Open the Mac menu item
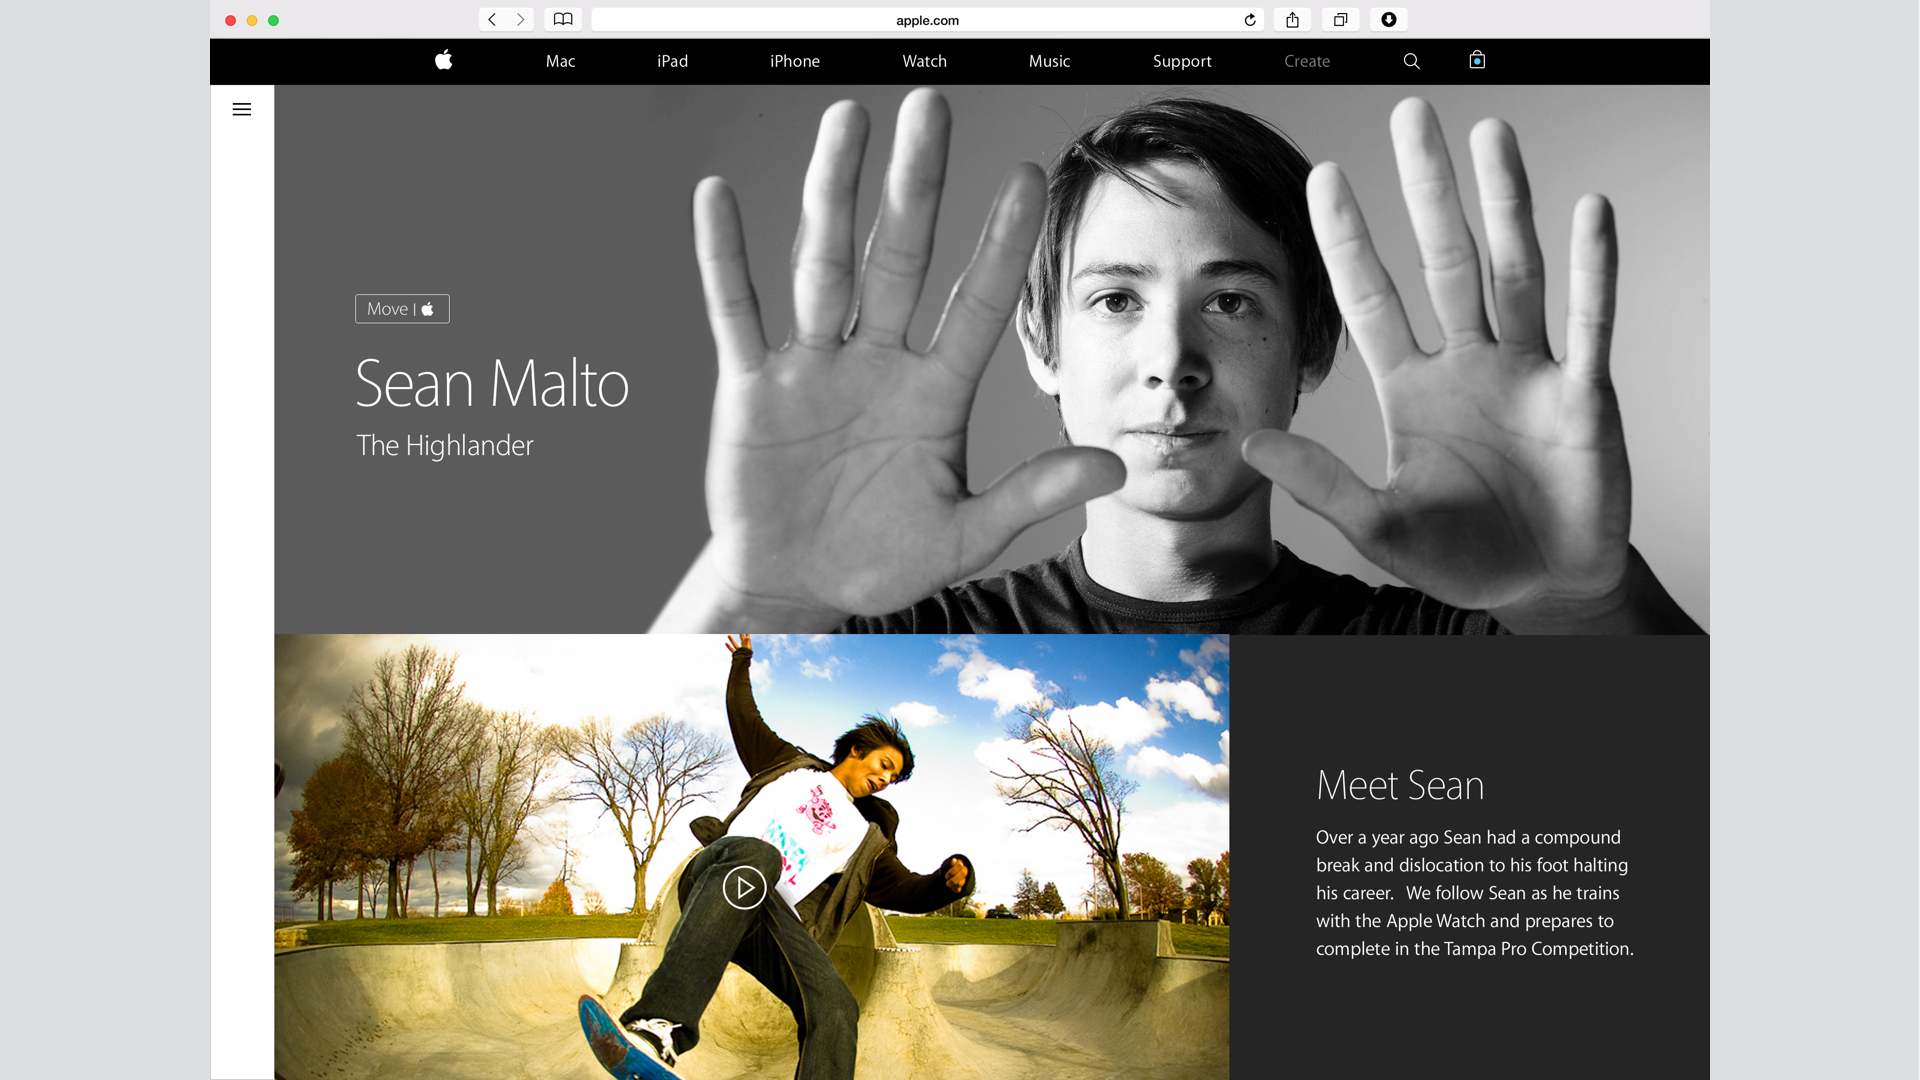1920x1080 pixels. 560,61
